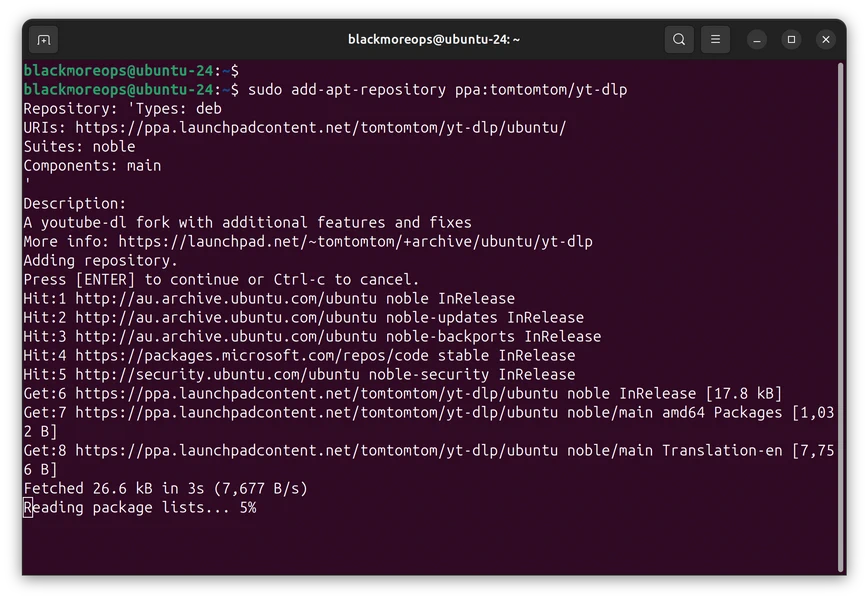Click the window title blackmoreops@ubuntu-24
This screenshot has width=868, height=600.
coord(433,40)
